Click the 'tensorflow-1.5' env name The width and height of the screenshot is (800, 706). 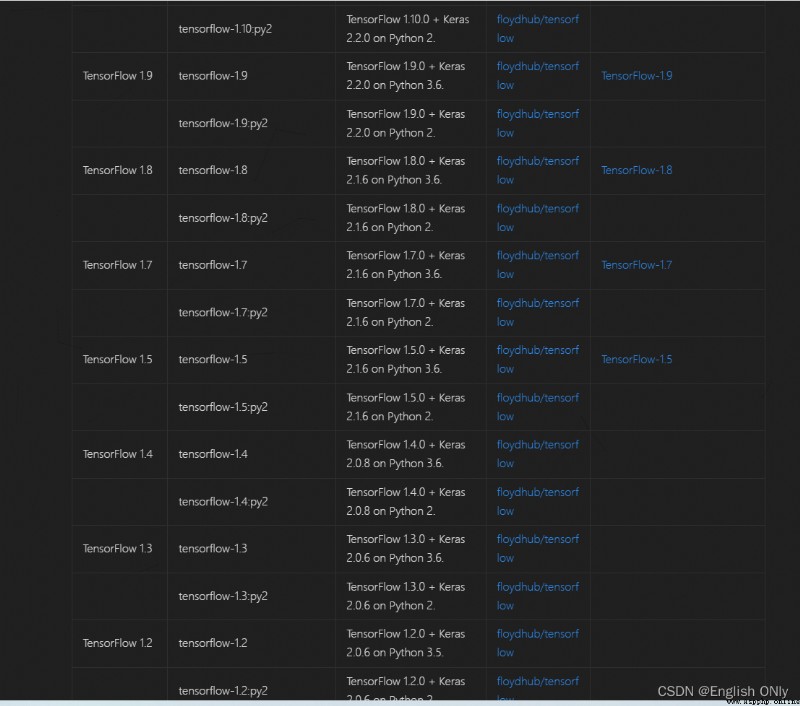point(213,360)
